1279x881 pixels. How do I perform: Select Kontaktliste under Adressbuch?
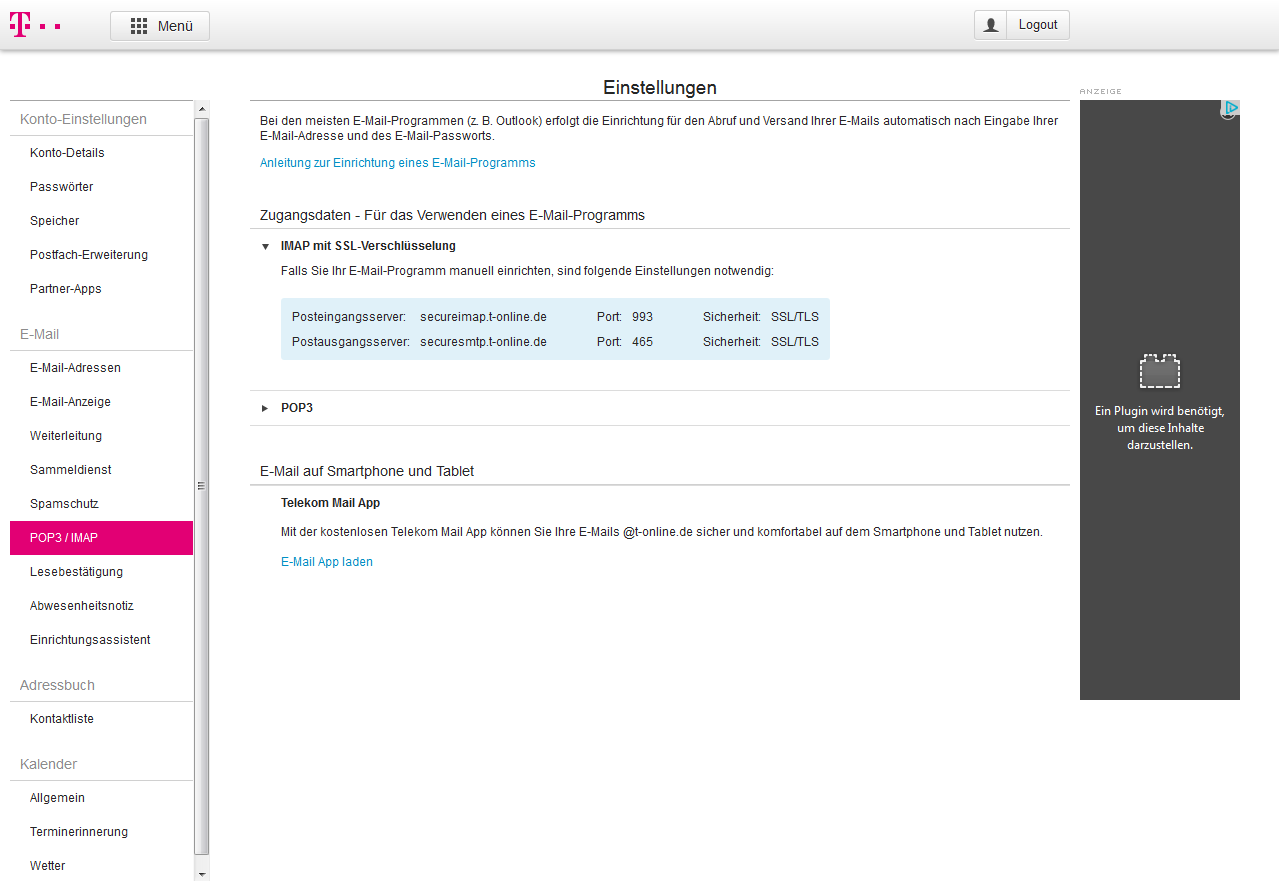[62, 719]
